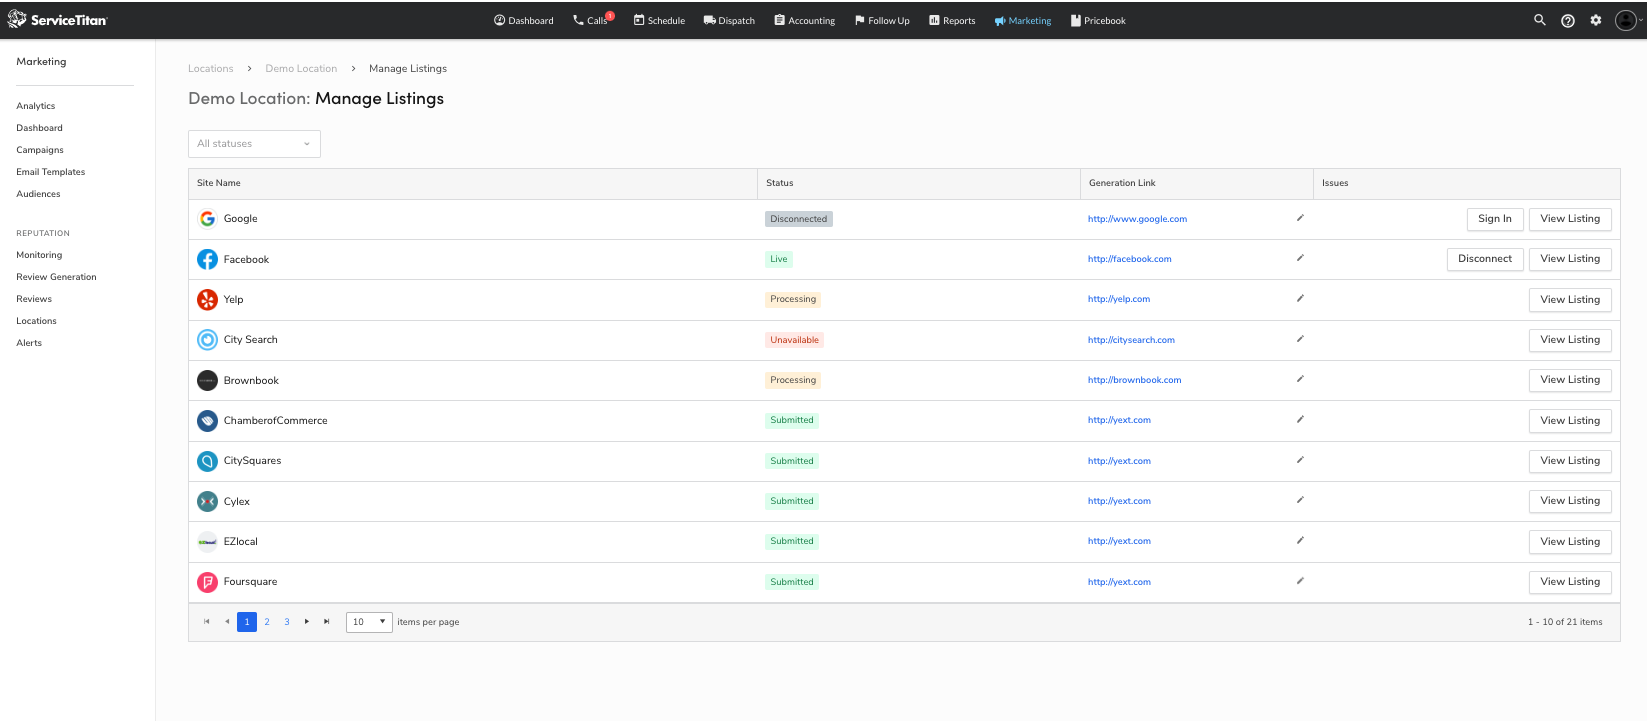Image resolution: width=1647 pixels, height=721 pixels.
Task: Click Disconnect button for Facebook
Action: (1485, 259)
